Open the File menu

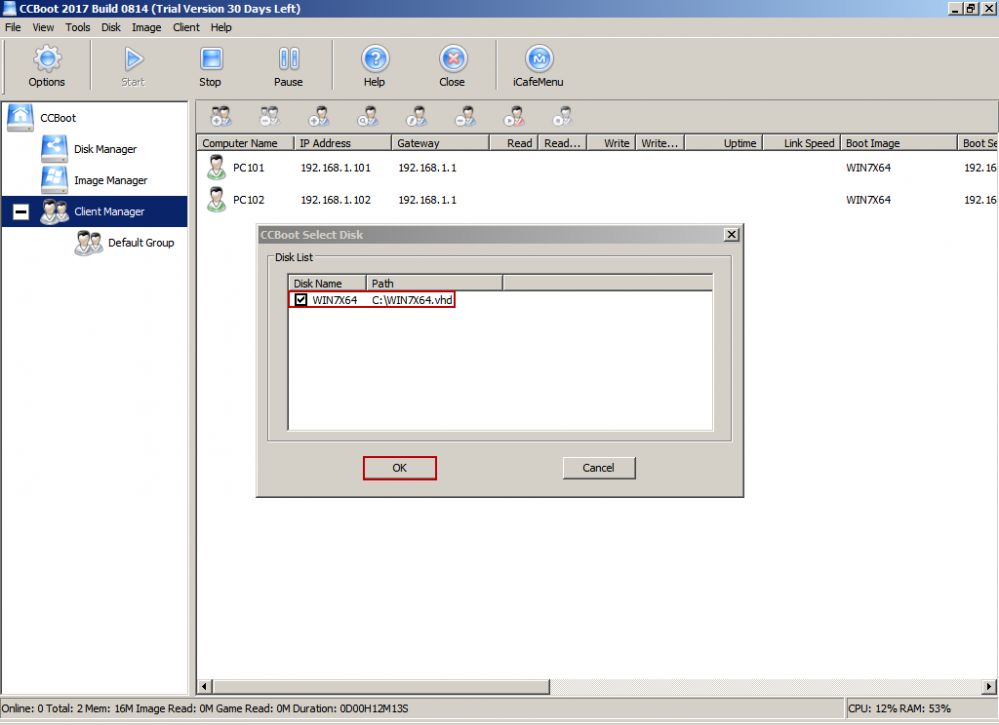(x=13, y=27)
